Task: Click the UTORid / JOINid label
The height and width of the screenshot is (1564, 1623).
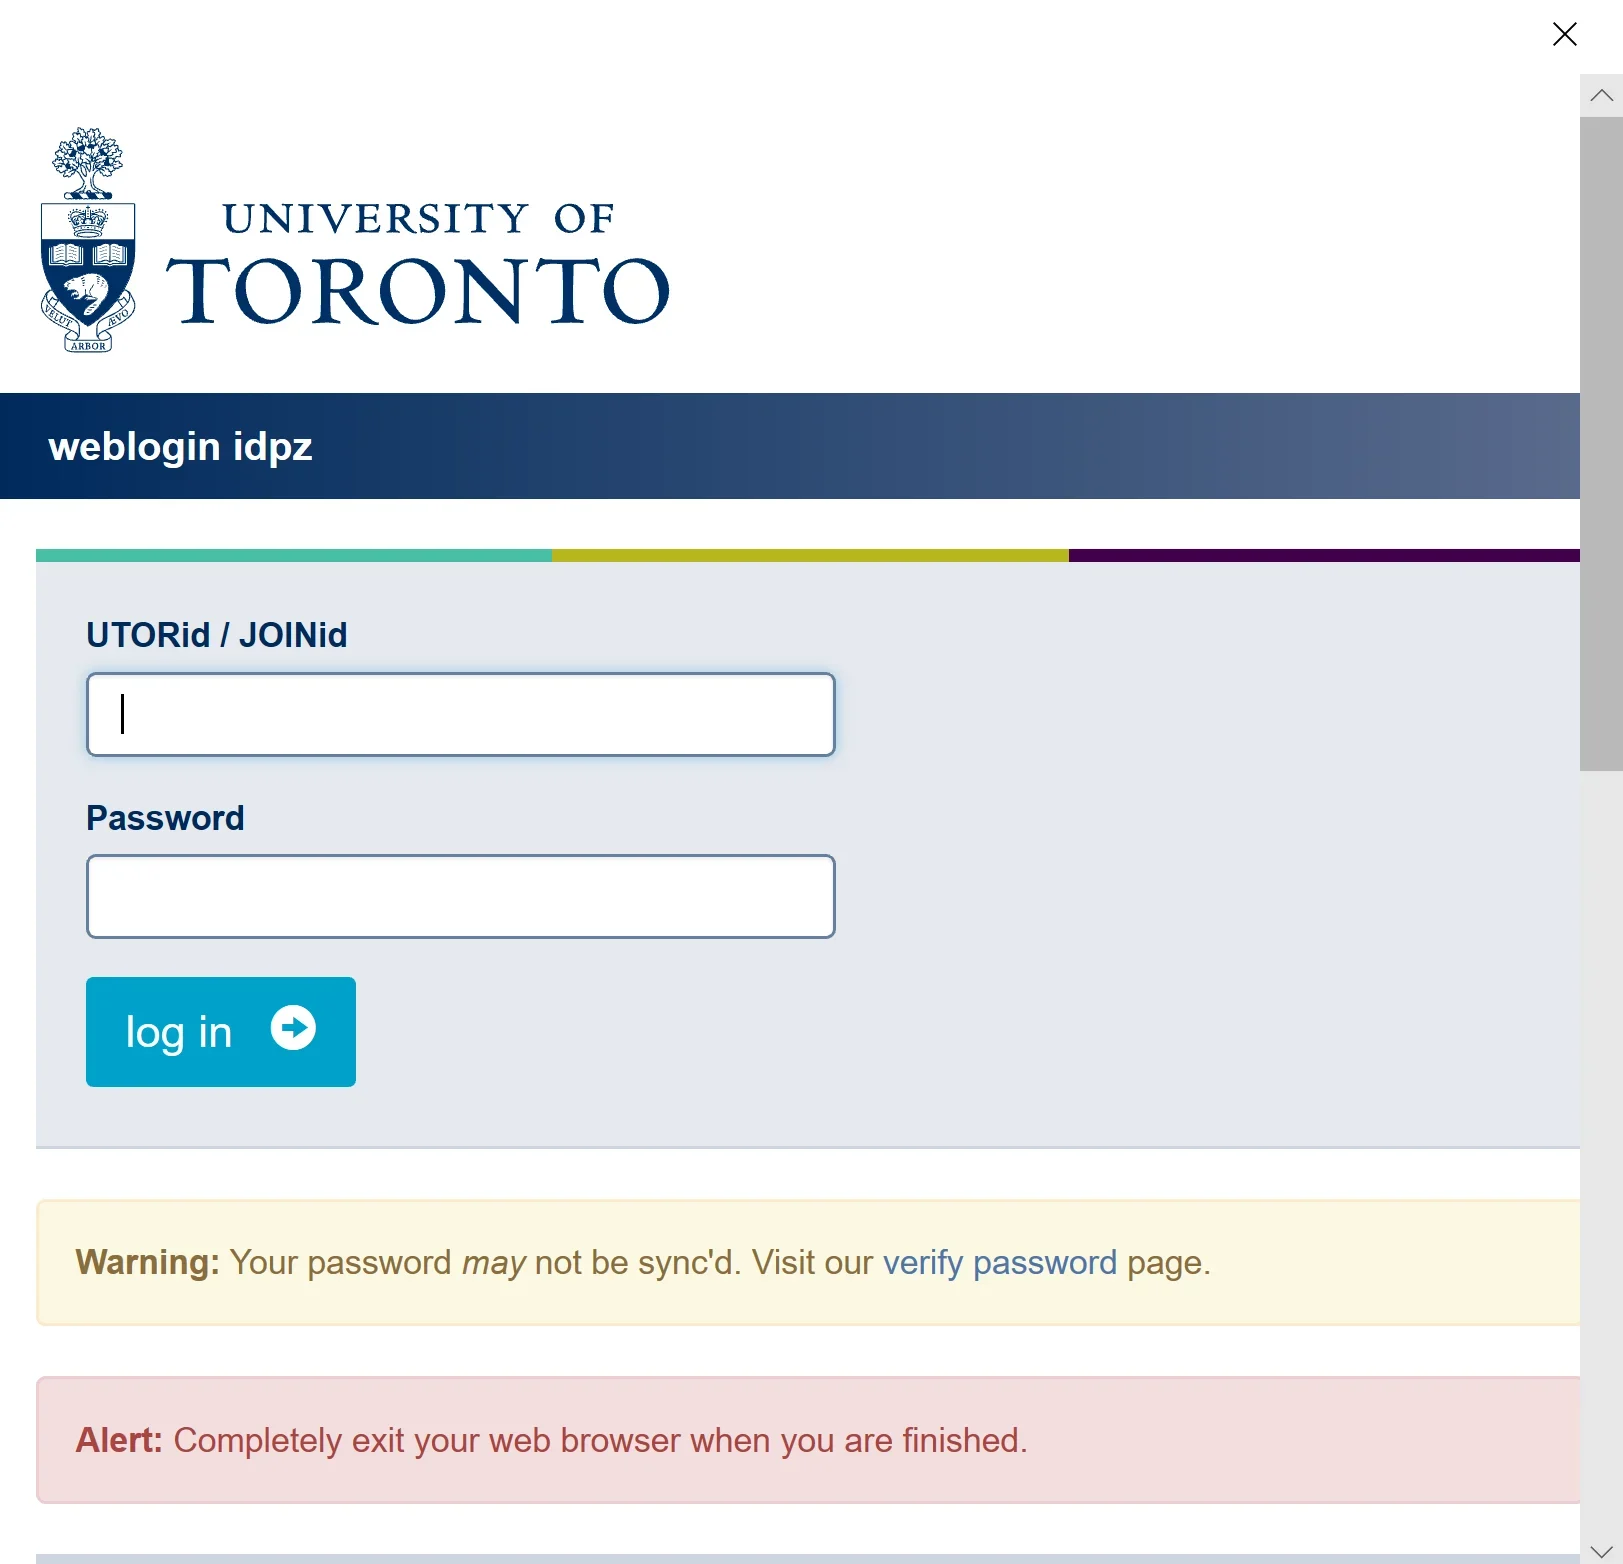Action: click(216, 635)
